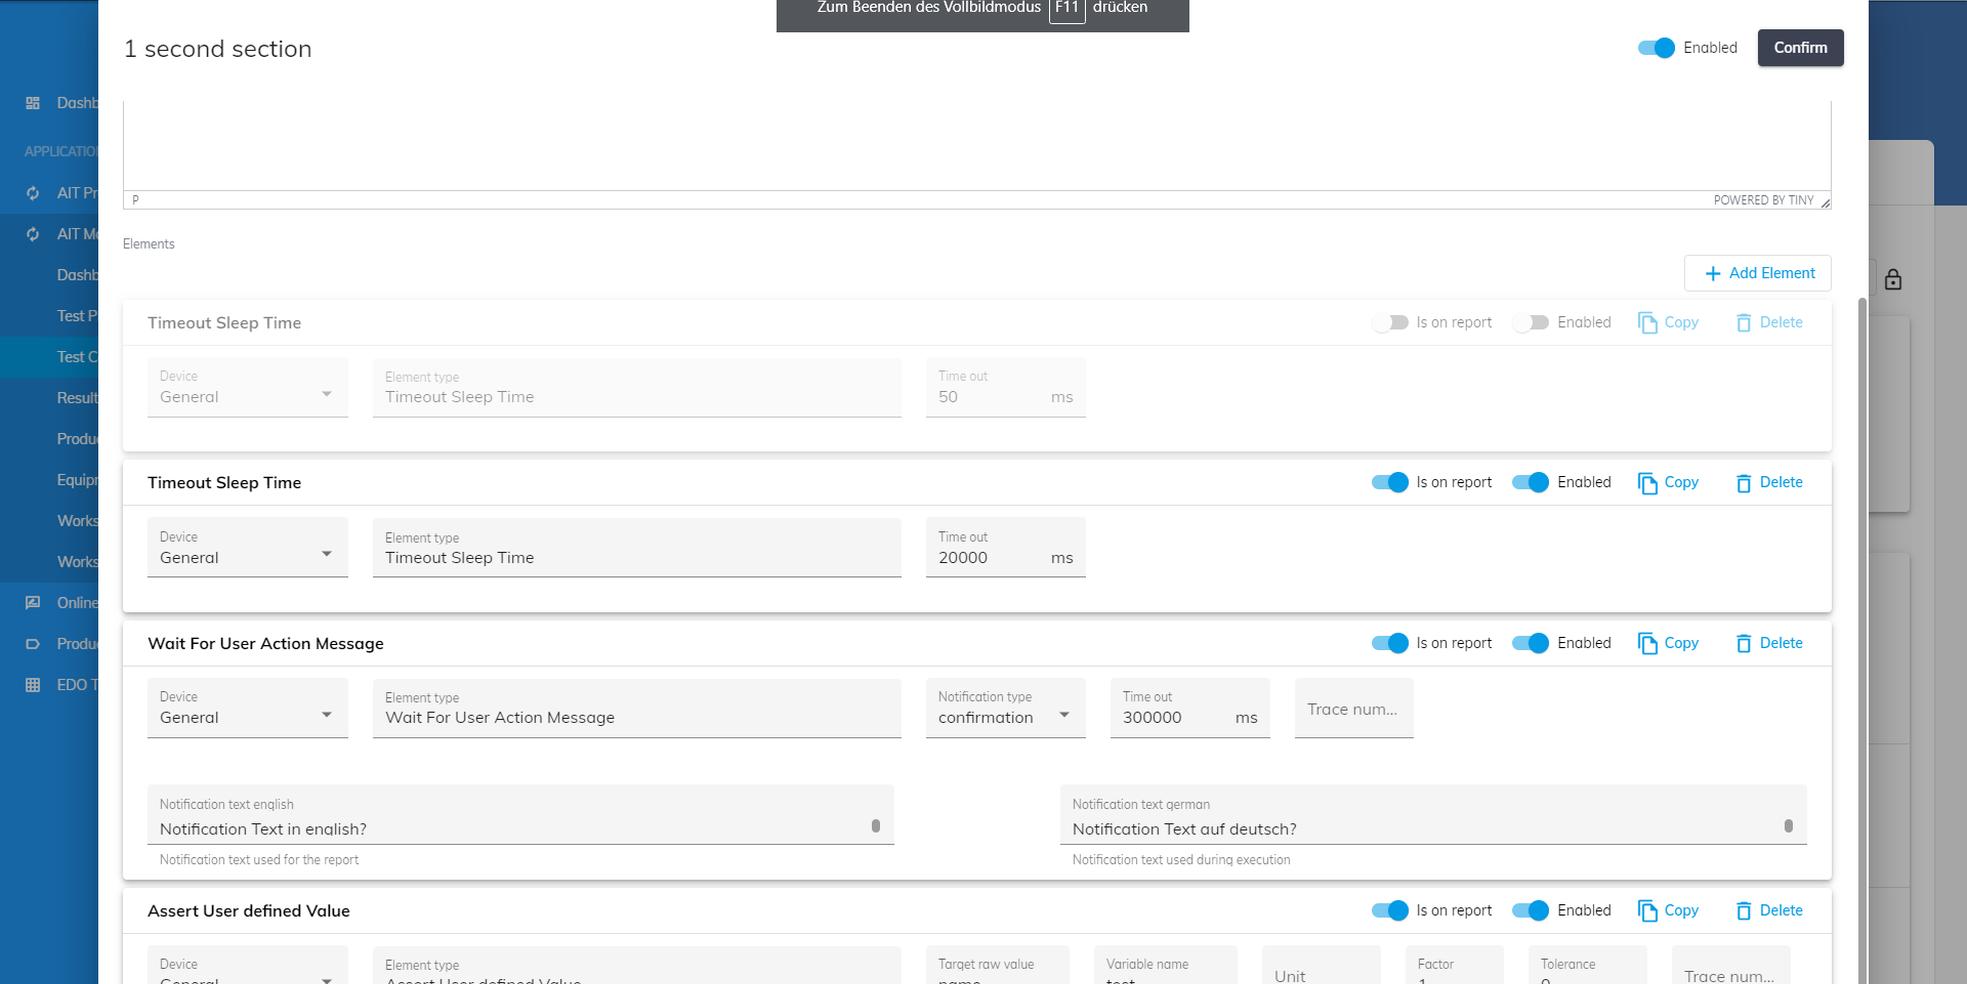Click the Delete trash icon for Wait For User Action Message

1743,644
